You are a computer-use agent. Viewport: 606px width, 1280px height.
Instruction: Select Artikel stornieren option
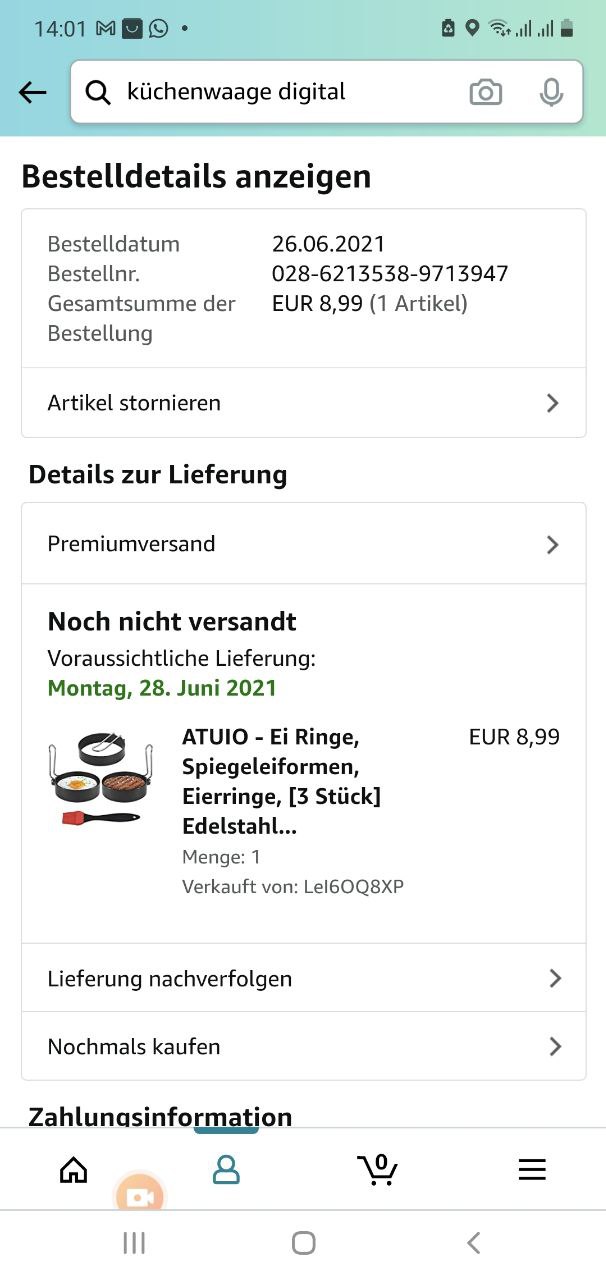pos(134,403)
